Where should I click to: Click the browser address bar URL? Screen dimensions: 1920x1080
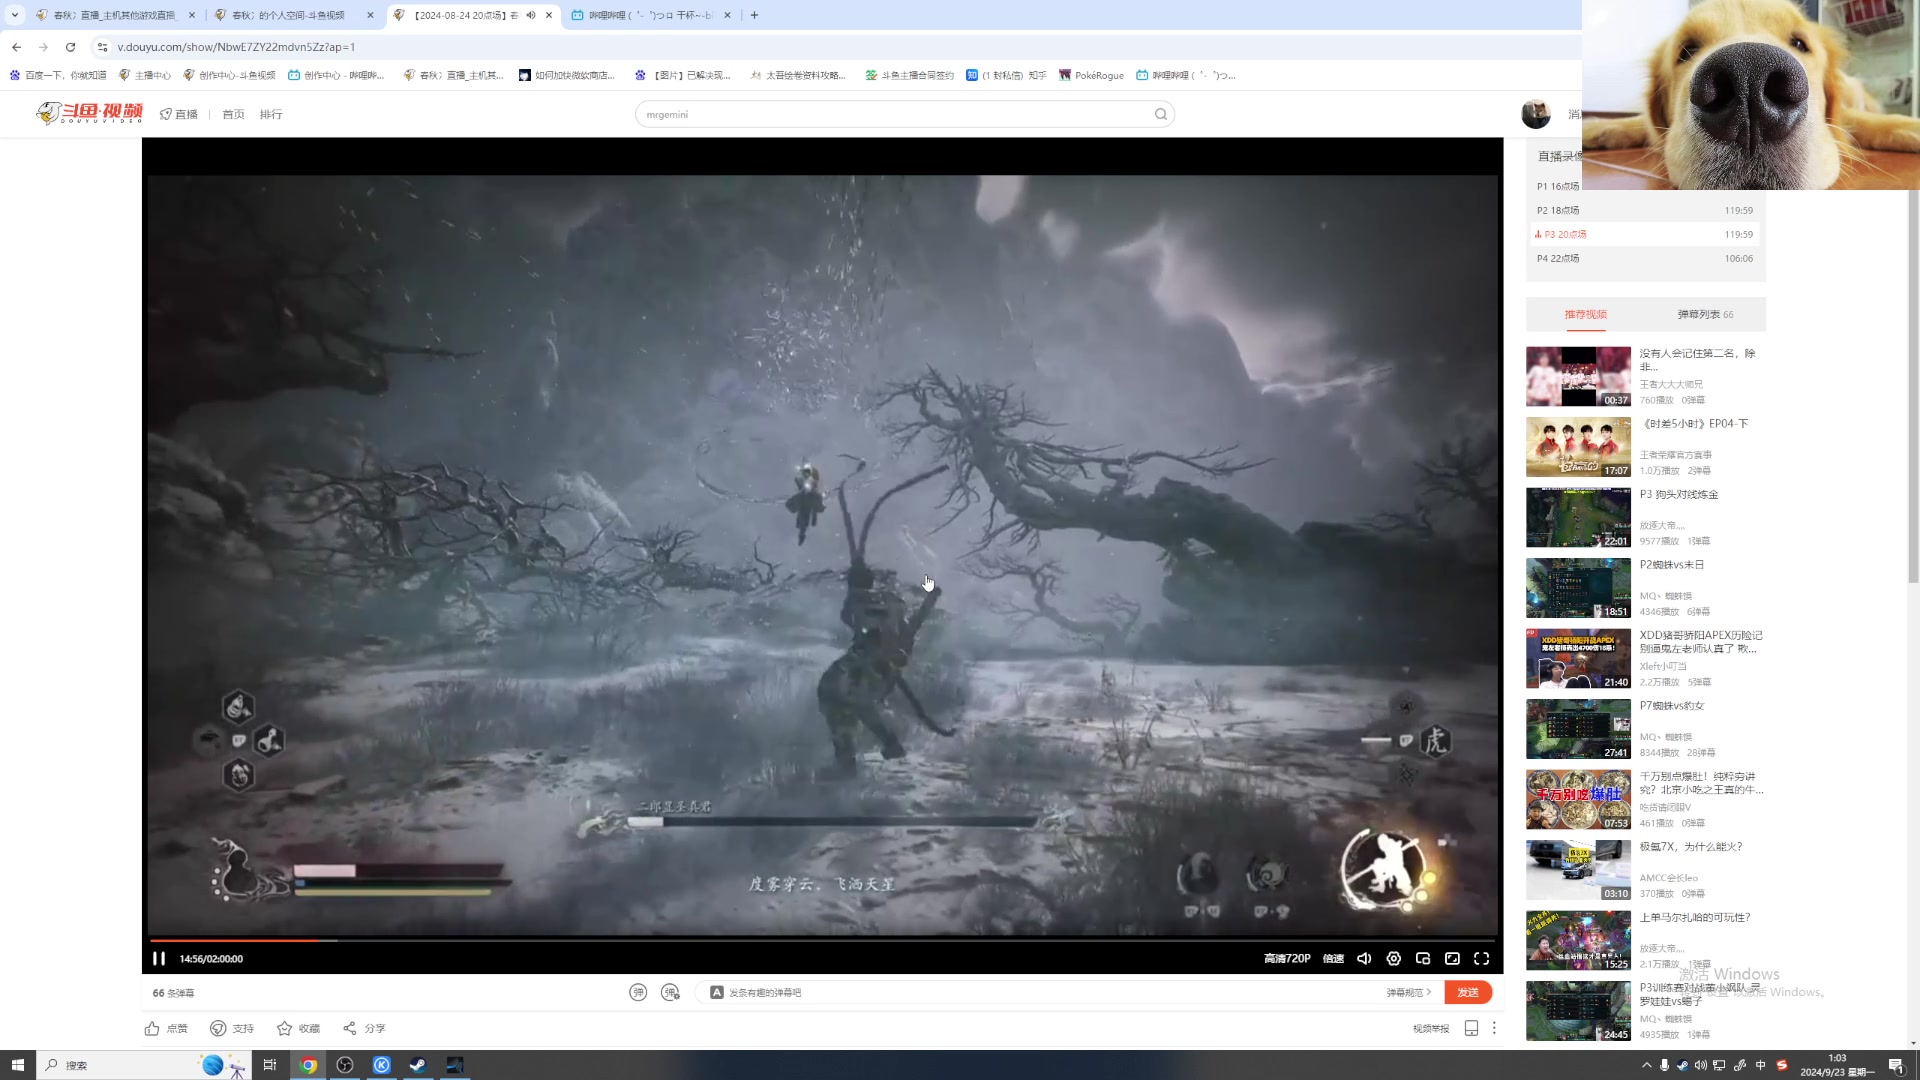(x=236, y=47)
